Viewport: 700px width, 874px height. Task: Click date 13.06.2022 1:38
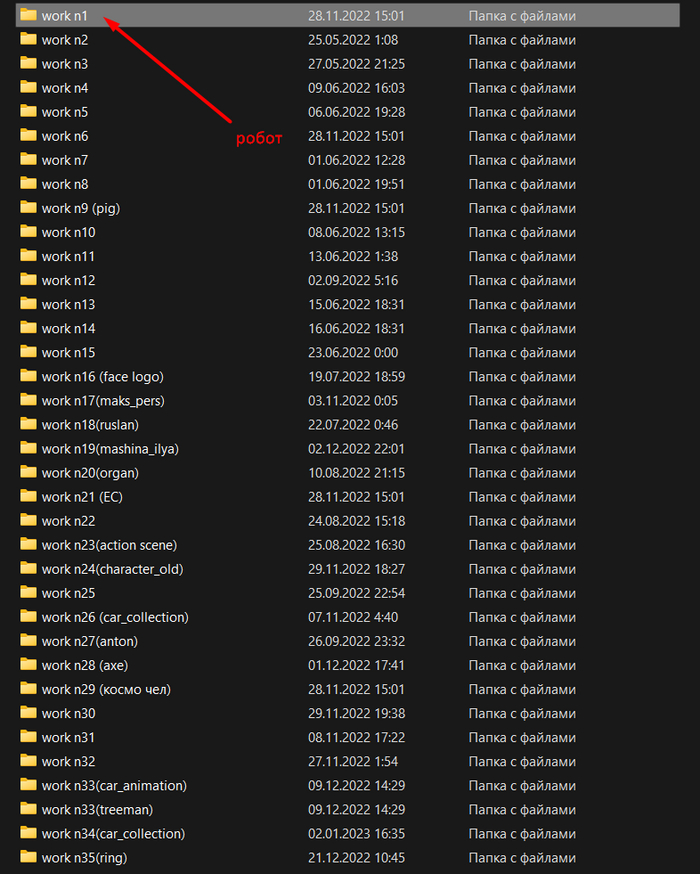(353, 256)
